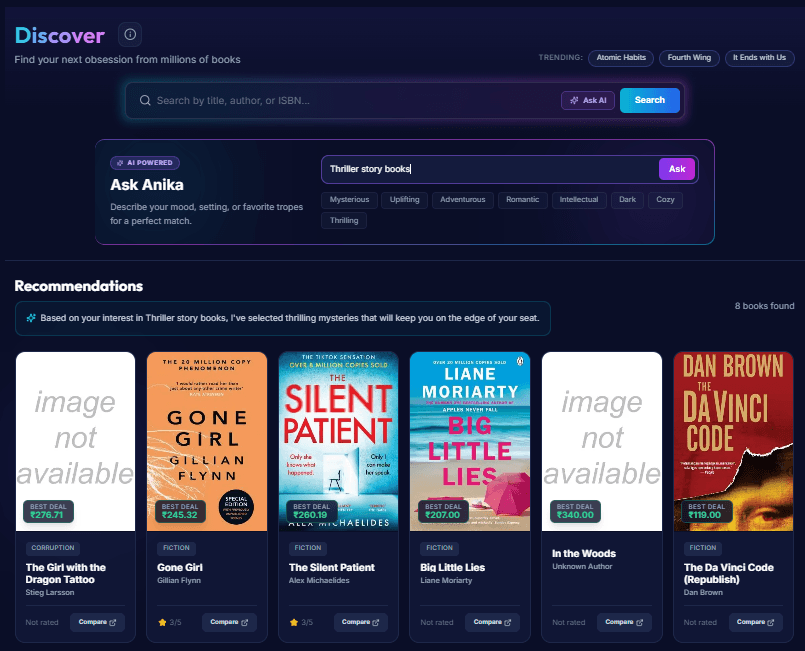
Task: Click the search magnifier icon
Action: tap(145, 100)
